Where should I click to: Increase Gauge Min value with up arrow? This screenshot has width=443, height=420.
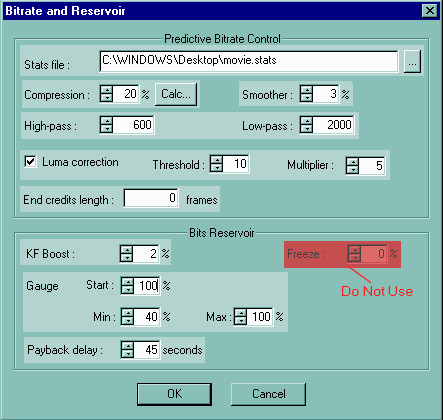pos(127,312)
